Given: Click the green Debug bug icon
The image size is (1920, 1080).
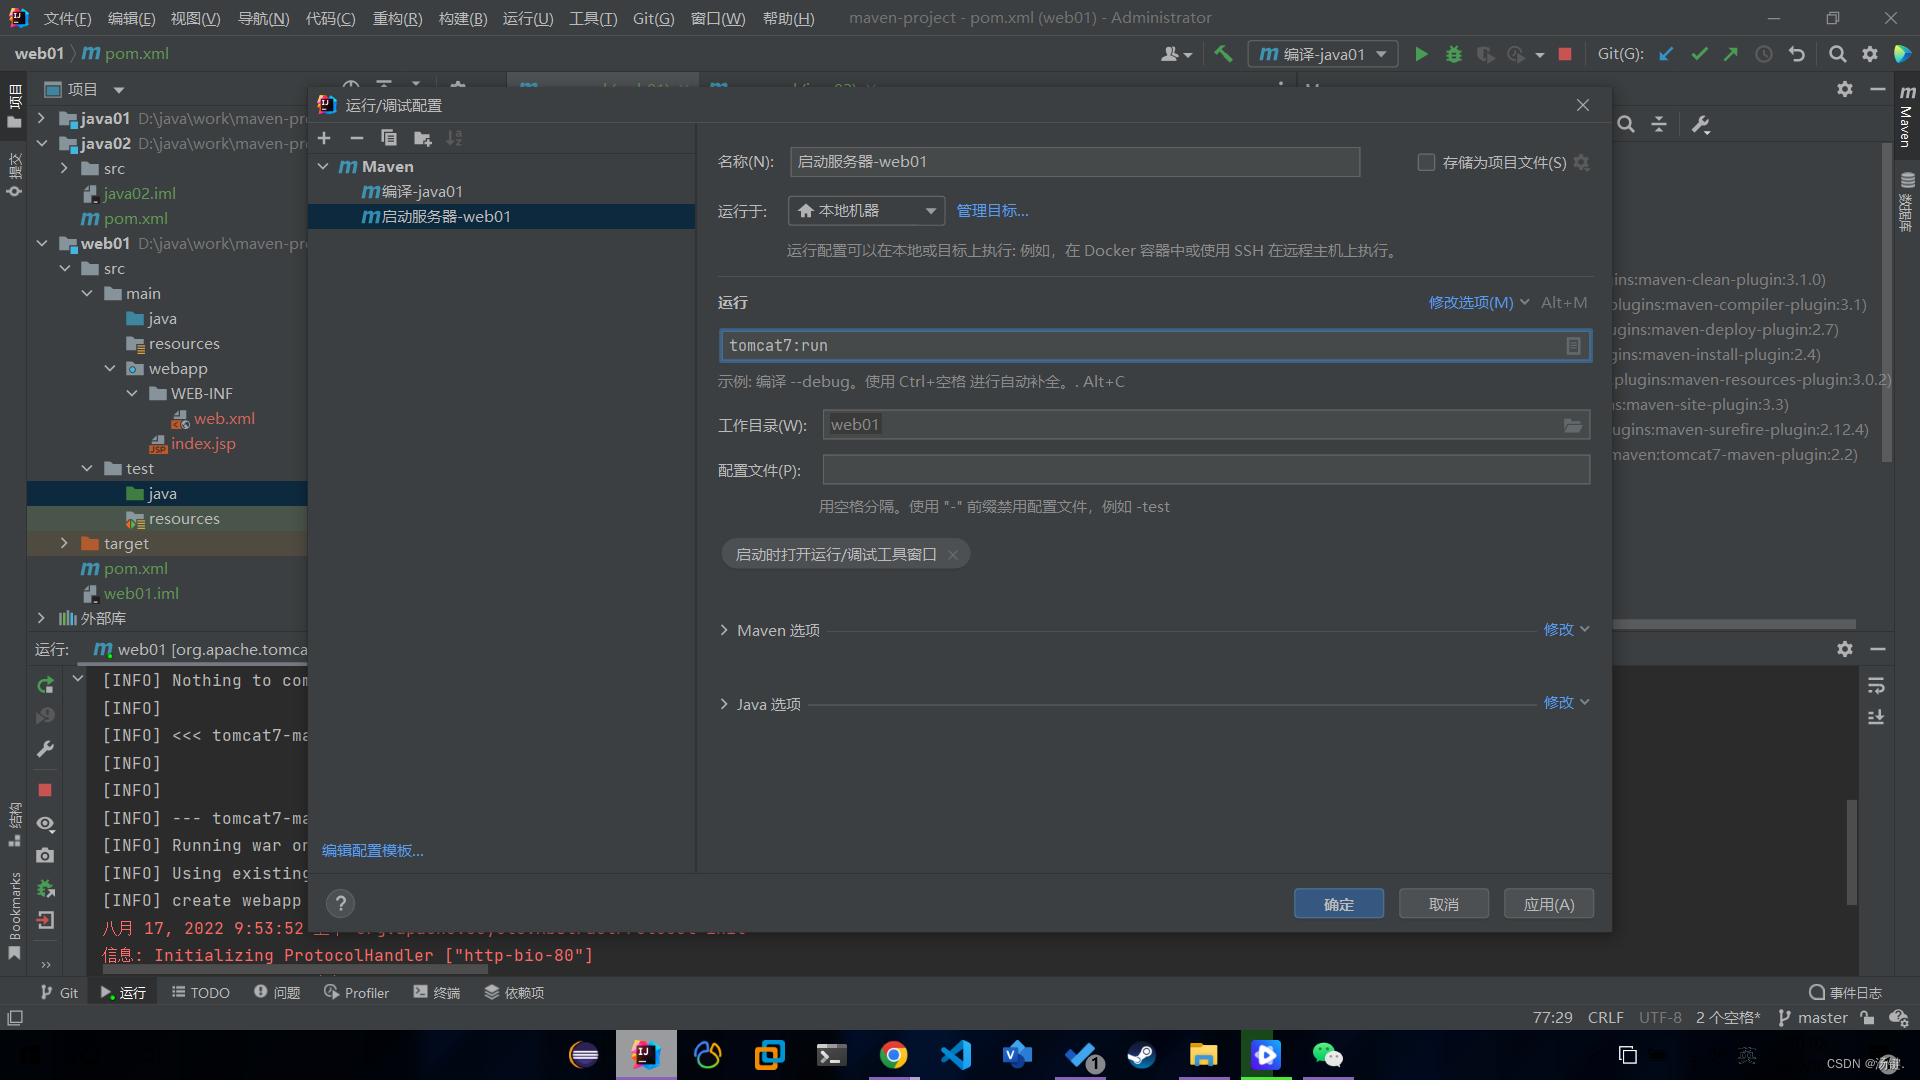Looking at the screenshot, I should [x=1453, y=54].
